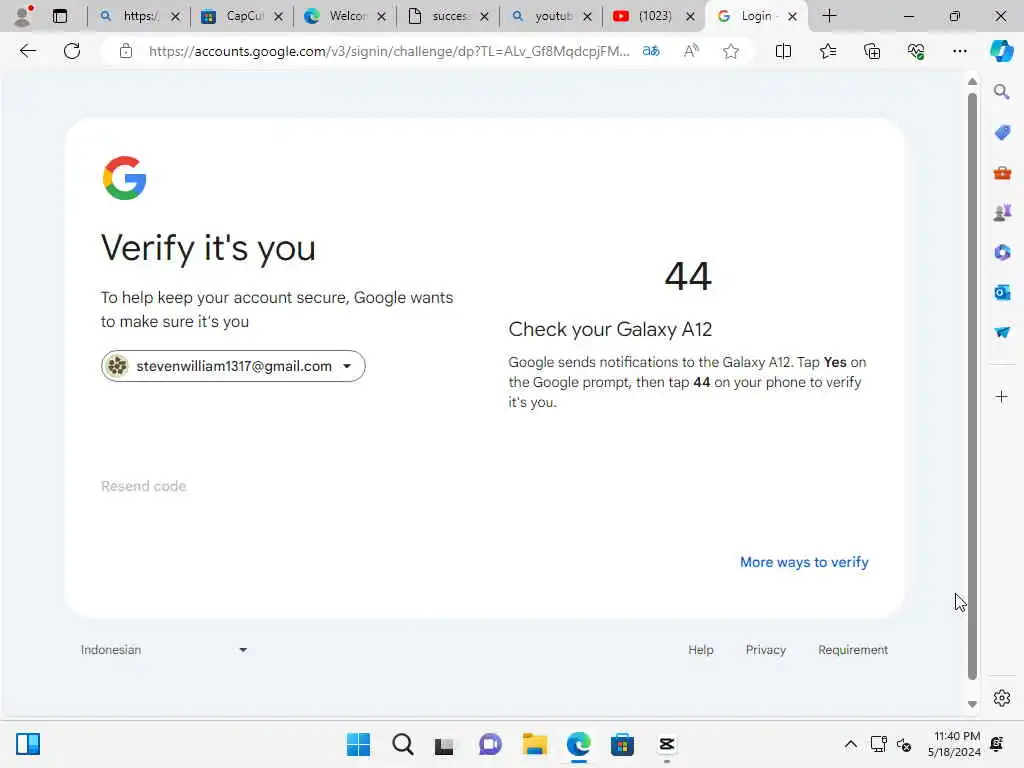Open the translate page icon in address bar

[651, 51]
